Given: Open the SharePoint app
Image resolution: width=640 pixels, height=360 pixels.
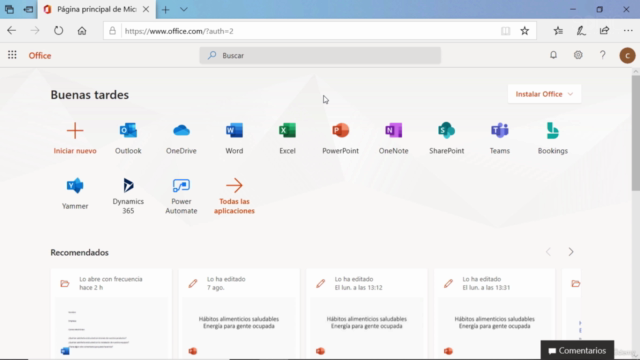Looking at the screenshot, I should [x=447, y=138].
